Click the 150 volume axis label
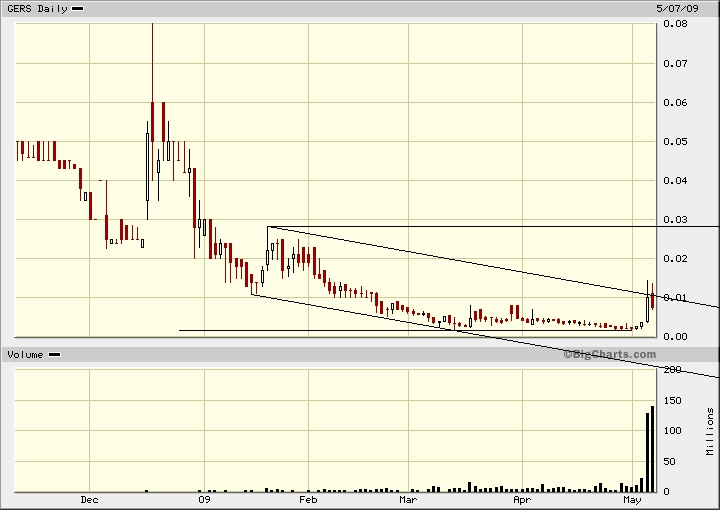The width and height of the screenshot is (720, 510). coord(673,401)
